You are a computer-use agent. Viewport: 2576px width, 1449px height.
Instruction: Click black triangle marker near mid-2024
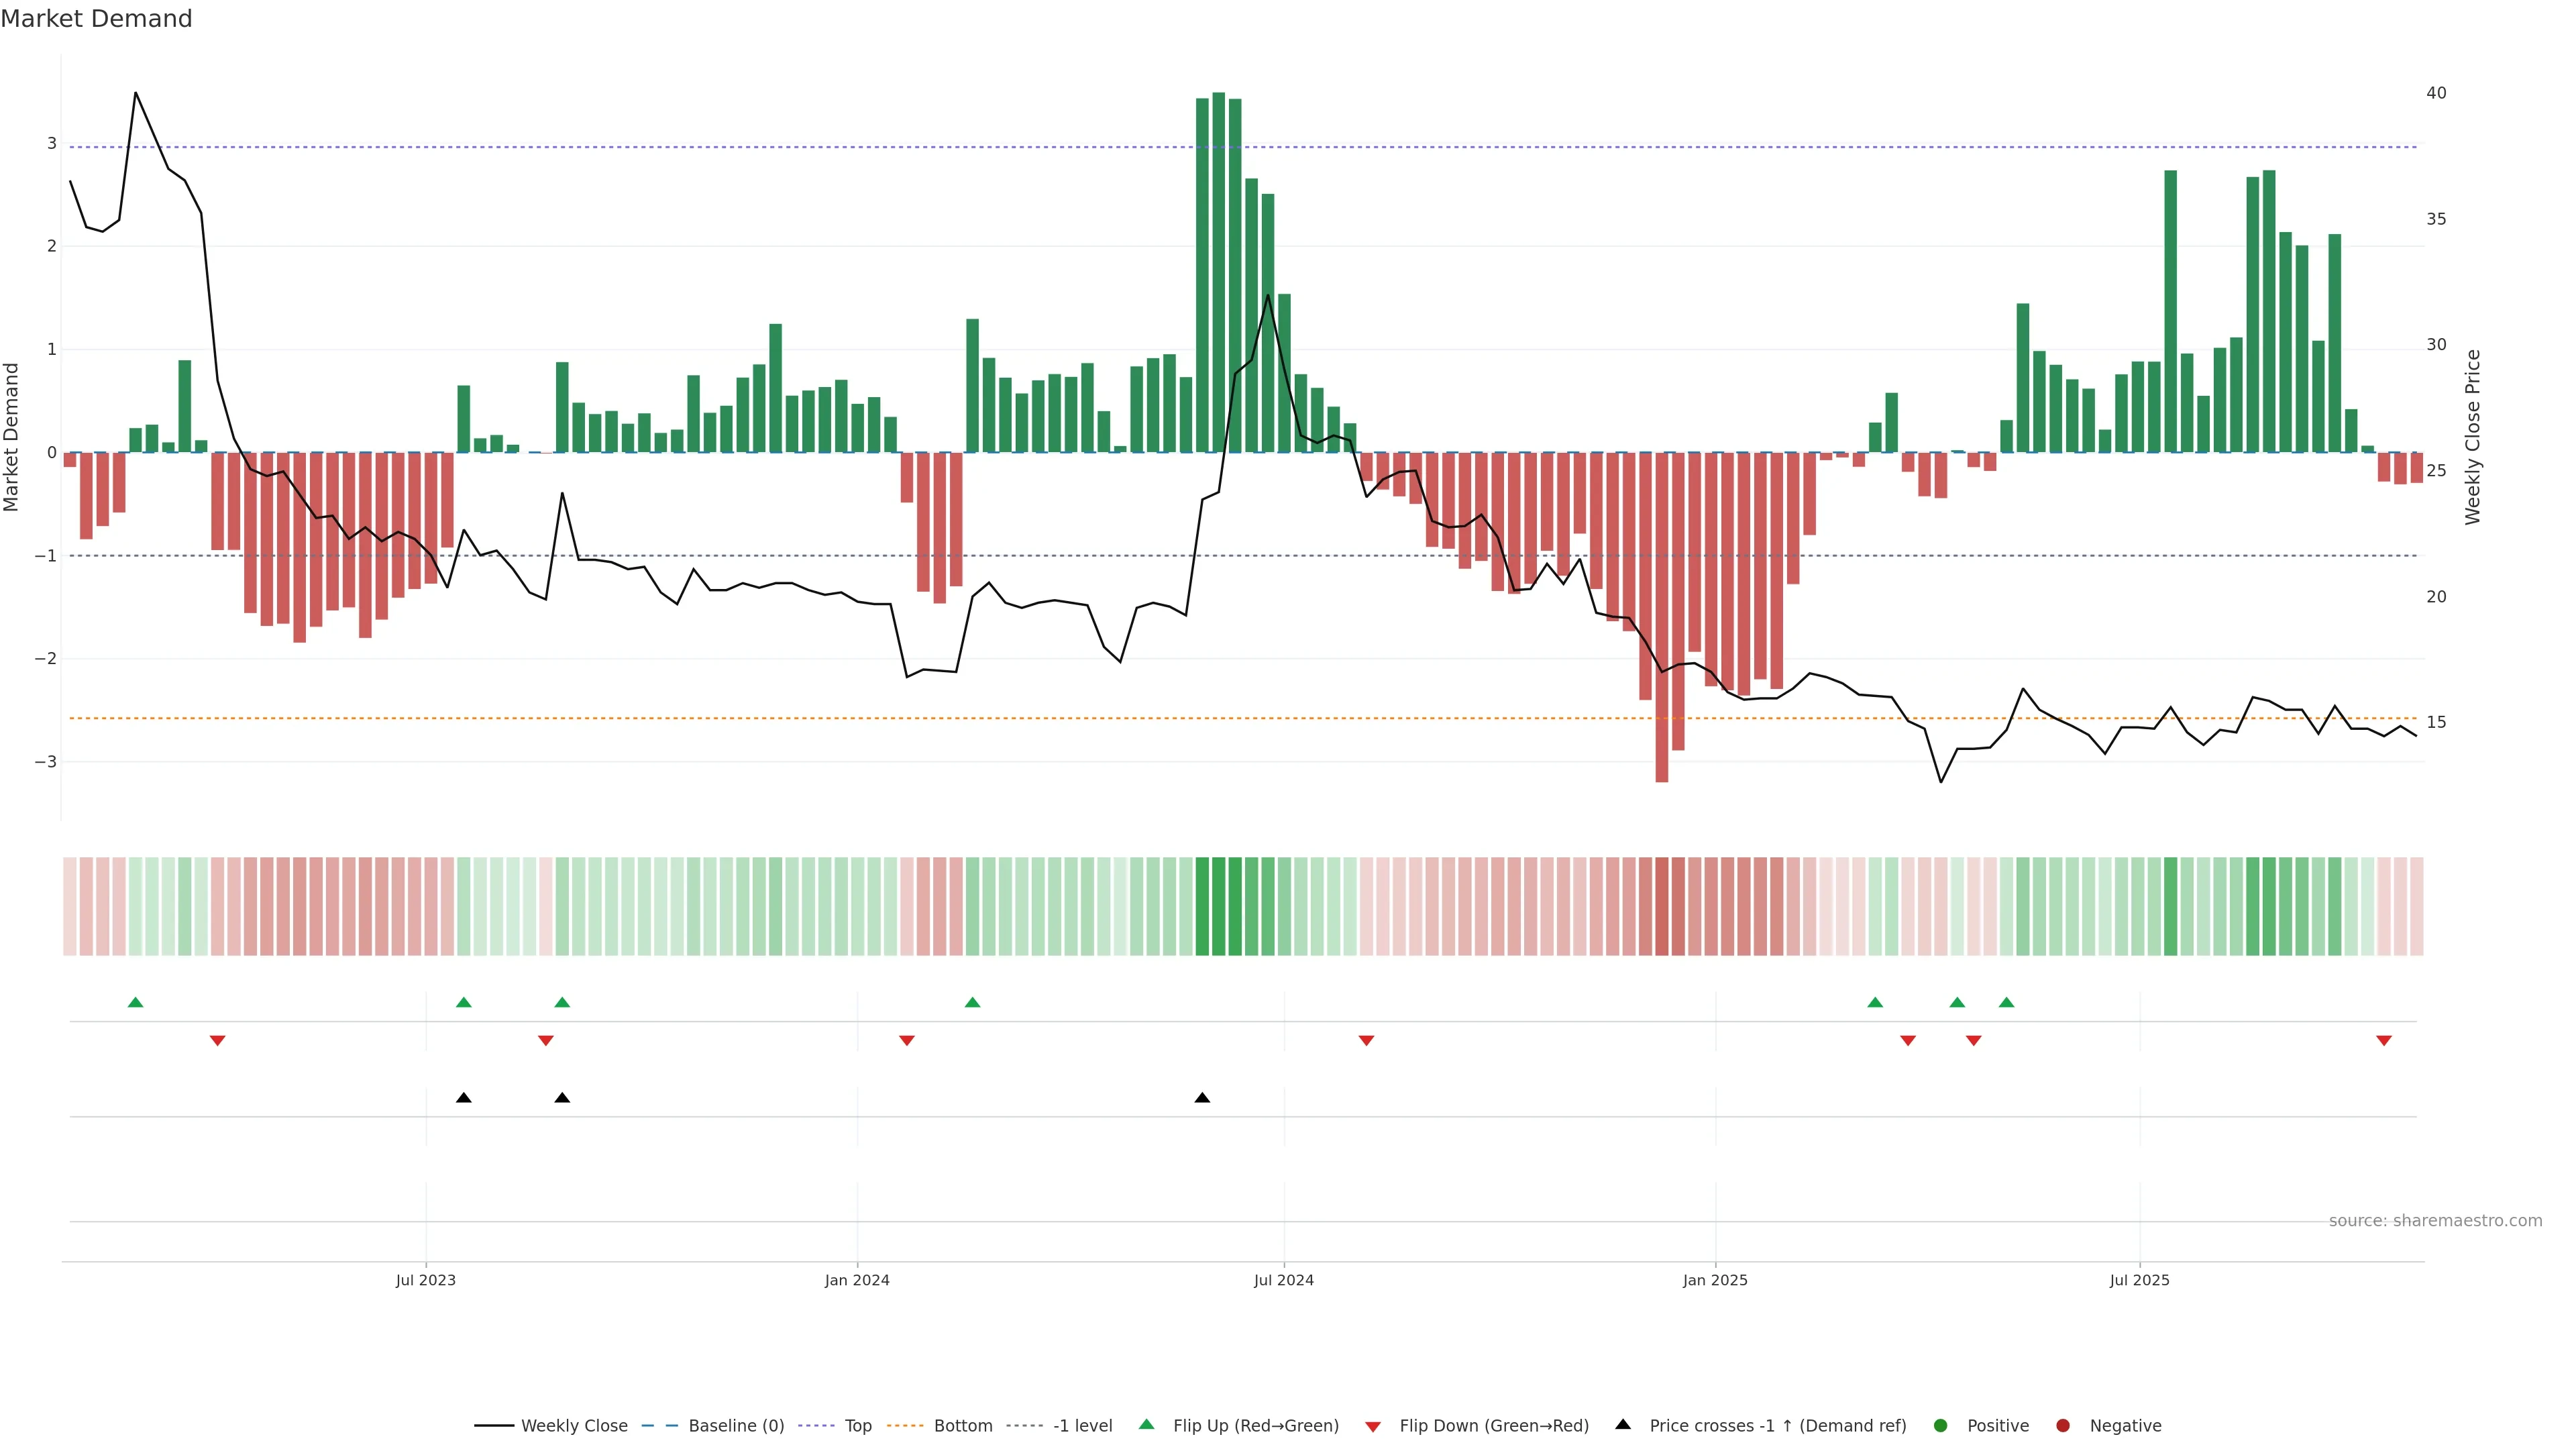[1202, 1098]
